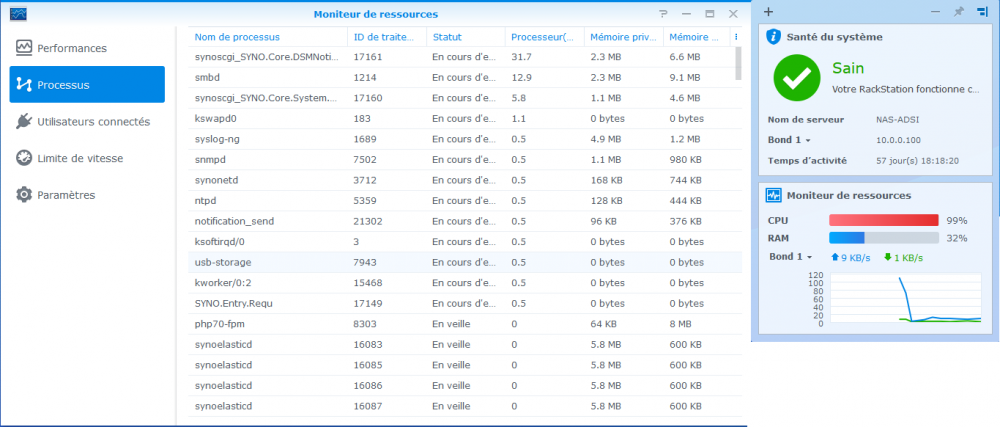Click the plug icon for Utilisateurs connectés
Viewport: 1000px width, 427px height.
coord(24,121)
